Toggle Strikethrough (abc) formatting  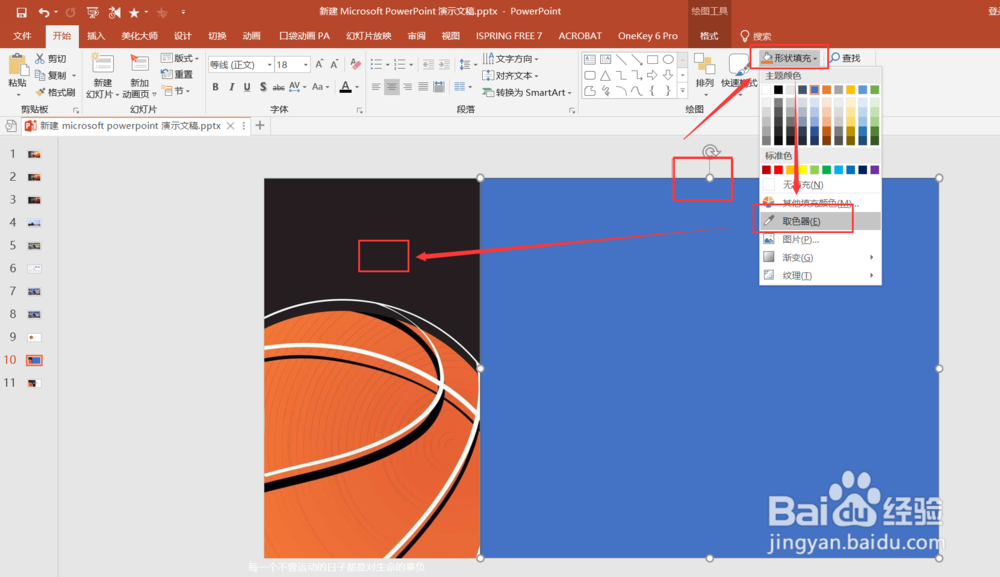pyautogui.click(x=279, y=87)
